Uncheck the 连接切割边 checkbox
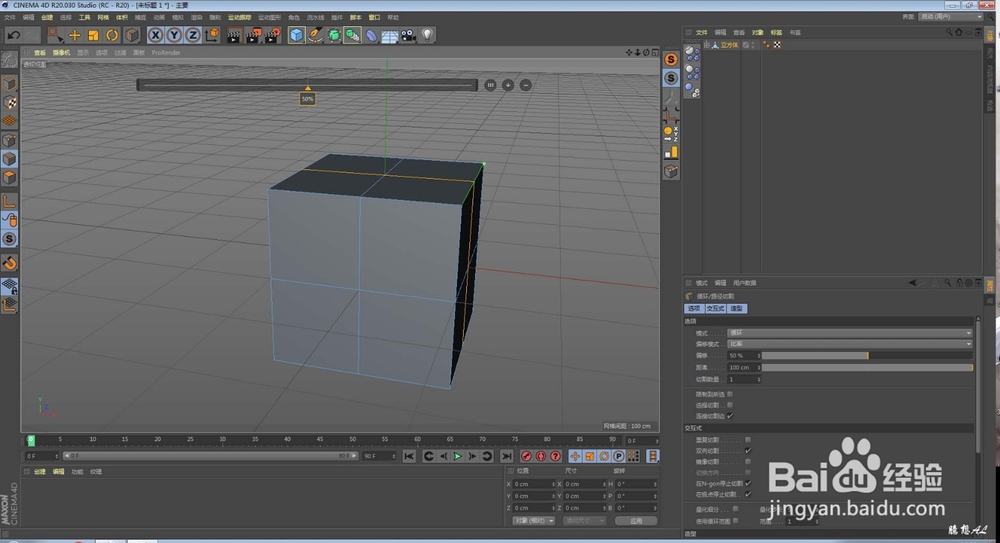The image size is (1000, 543). click(730, 416)
